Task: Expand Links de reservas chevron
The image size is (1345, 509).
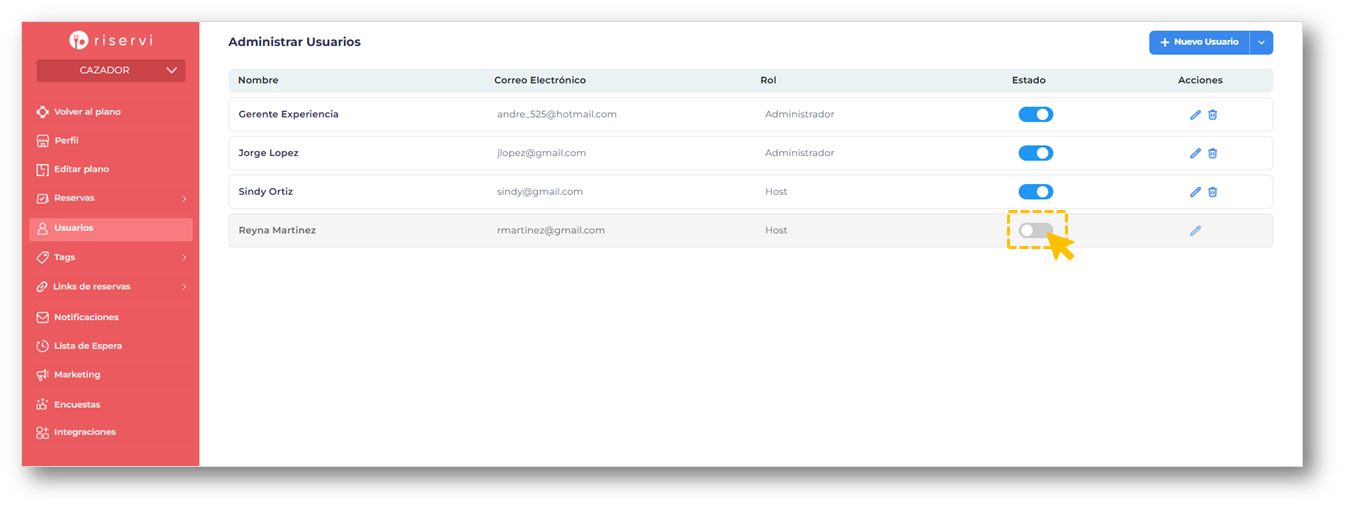Action: coord(184,287)
